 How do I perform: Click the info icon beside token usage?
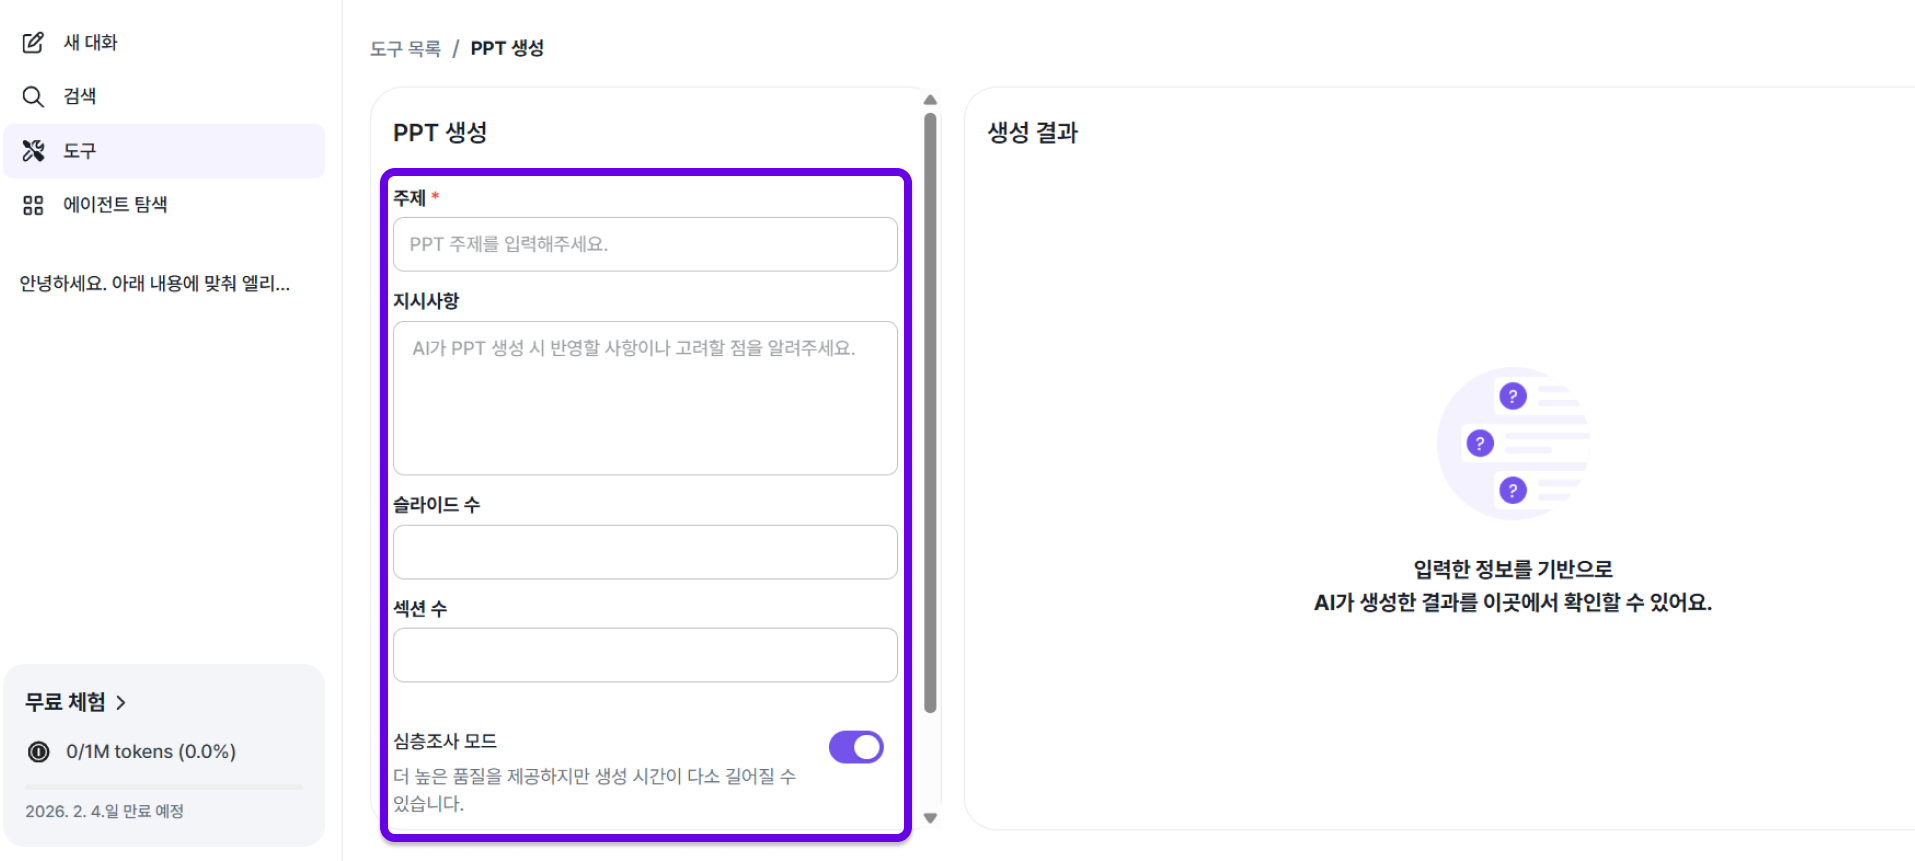click(38, 751)
